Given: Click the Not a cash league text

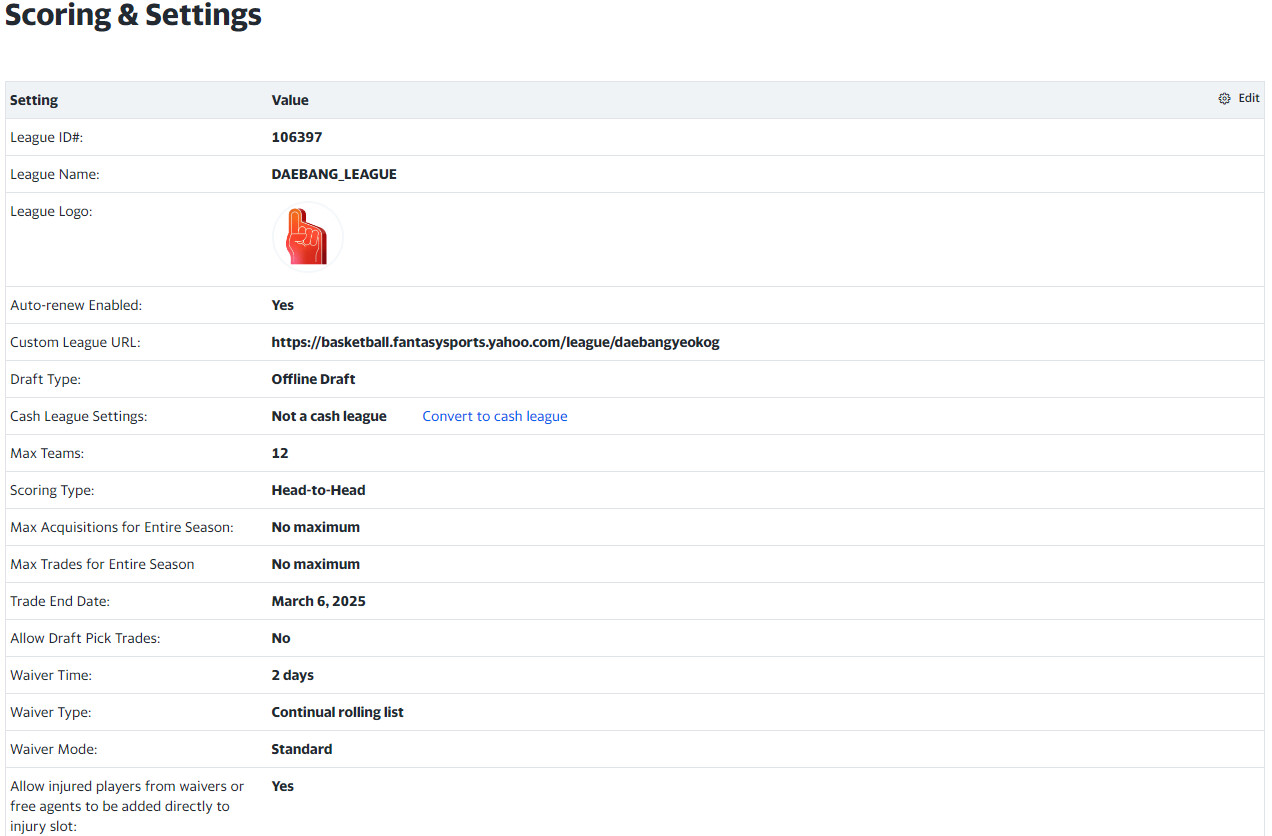Looking at the screenshot, I should [329, 416].
